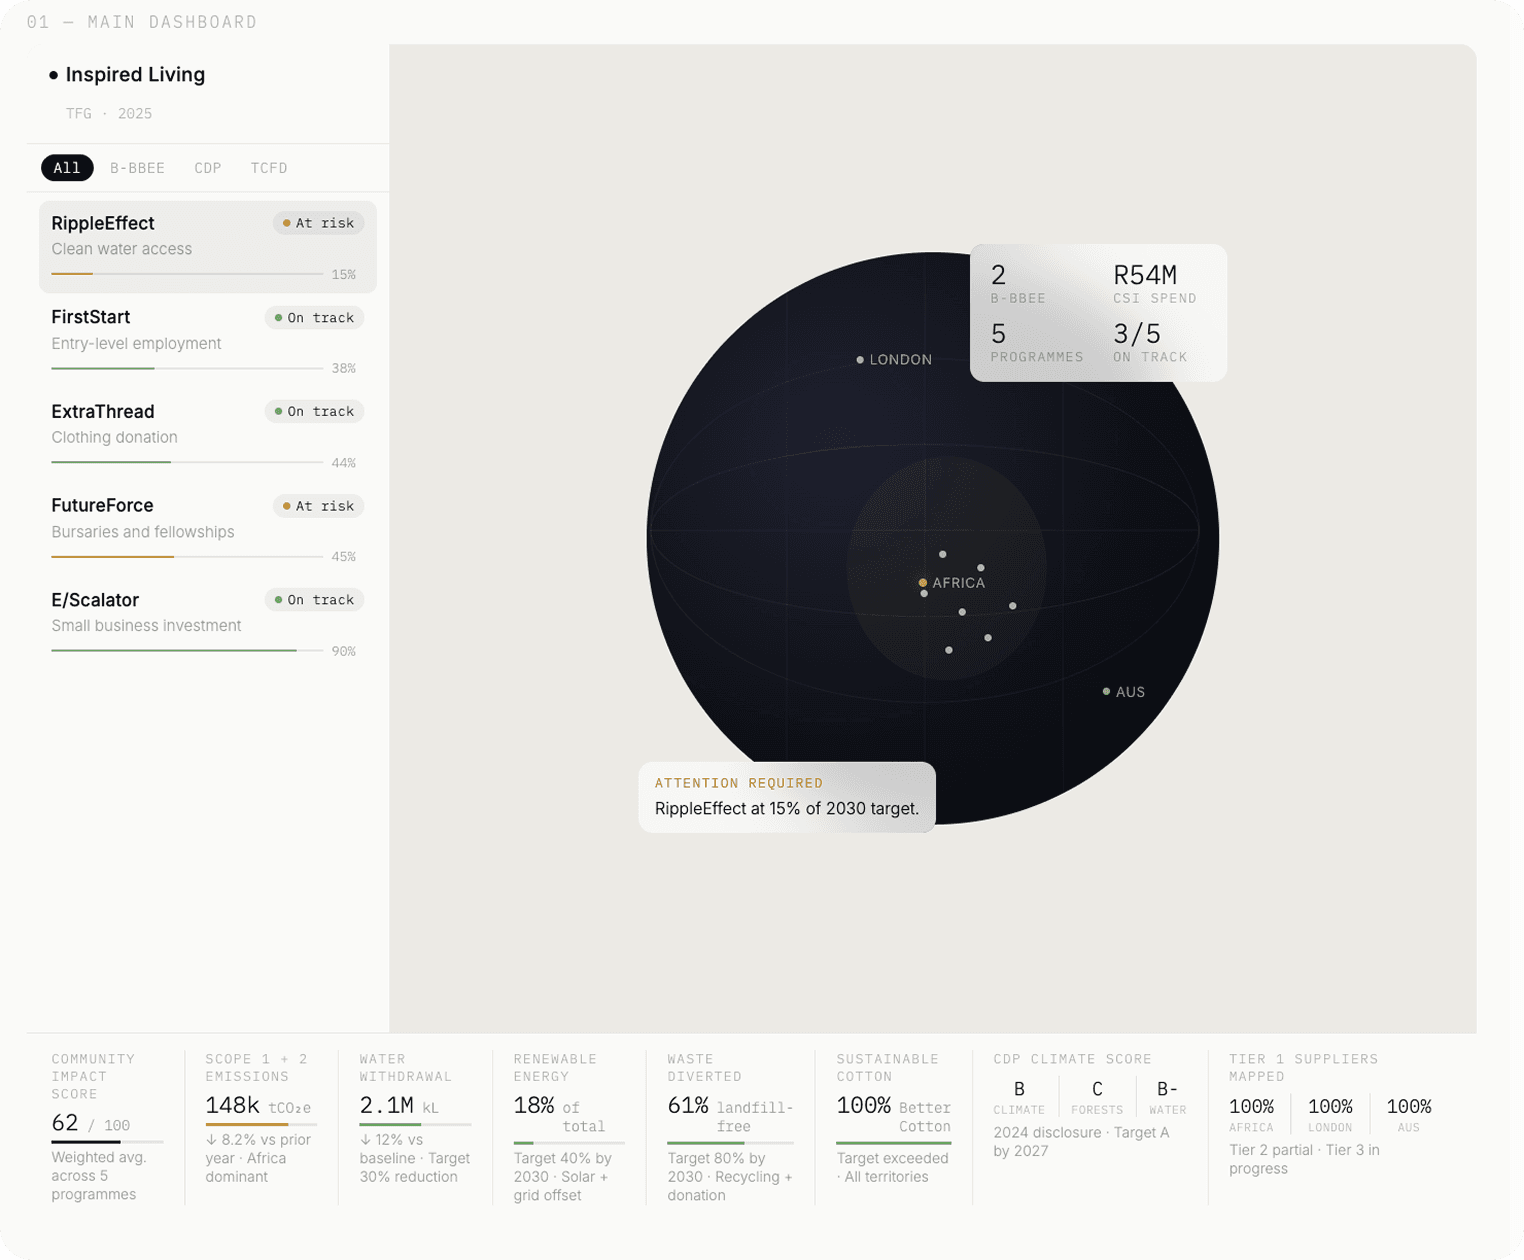Image resolution: width=1524 pixels, height=1260 pixels.
Task: Click the 61% Waste Diverted value
Action: [x=688, y=1106]
